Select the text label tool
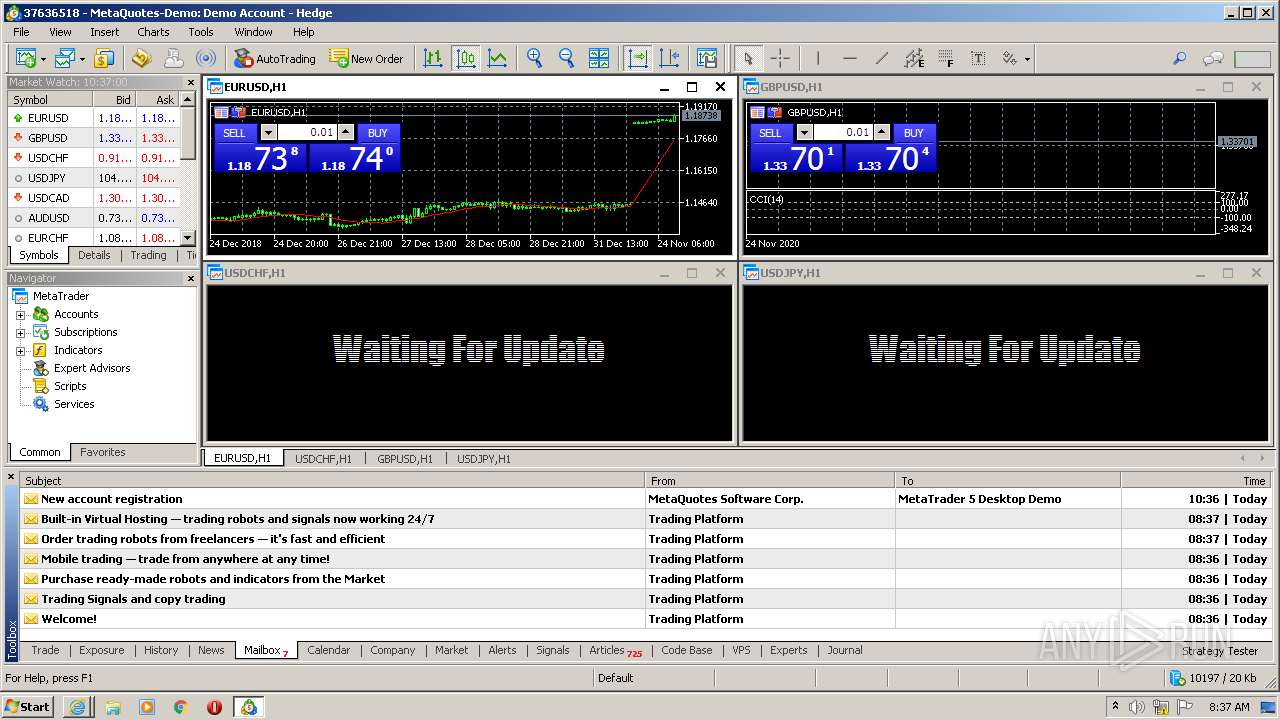This screenshot has height=720, width=1280. coord(978,58)
